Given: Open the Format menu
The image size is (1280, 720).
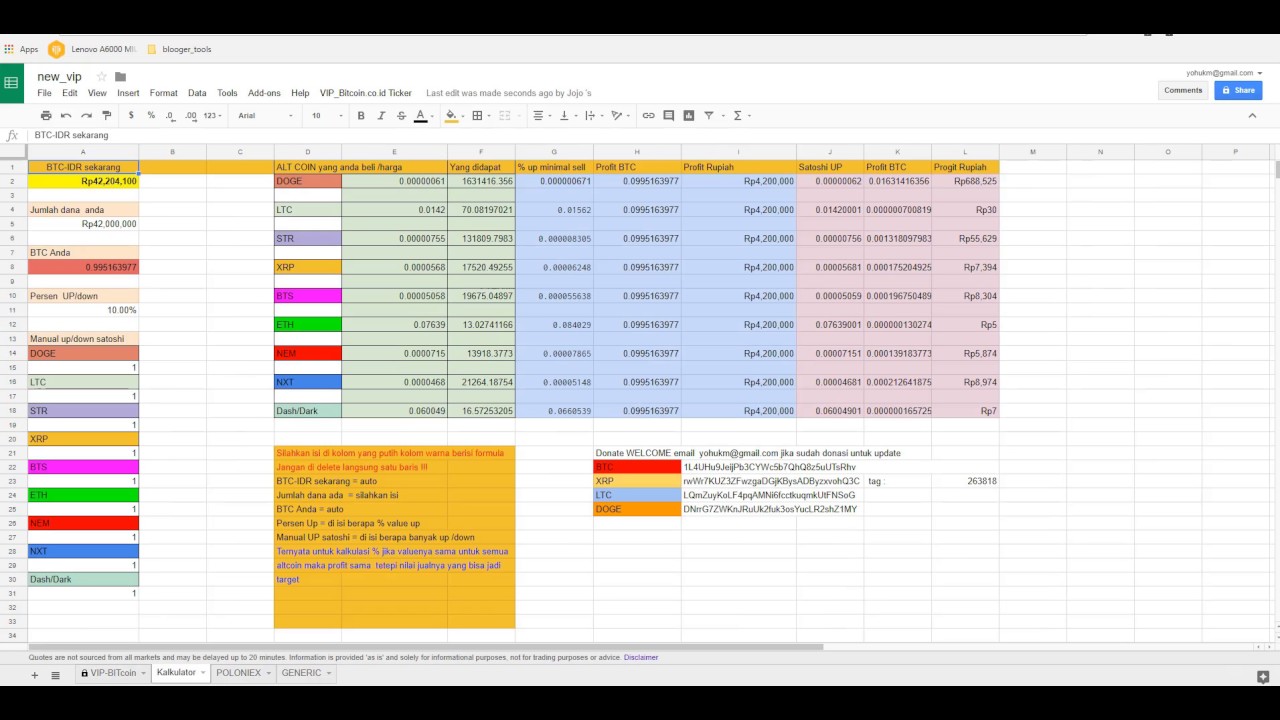Looking at the screenshot, I should pos(163,93).
